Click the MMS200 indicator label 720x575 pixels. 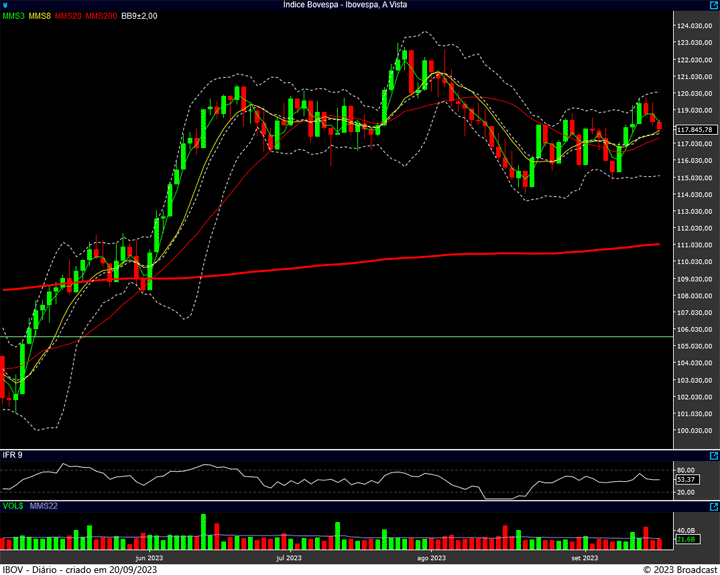click(101, 17)
